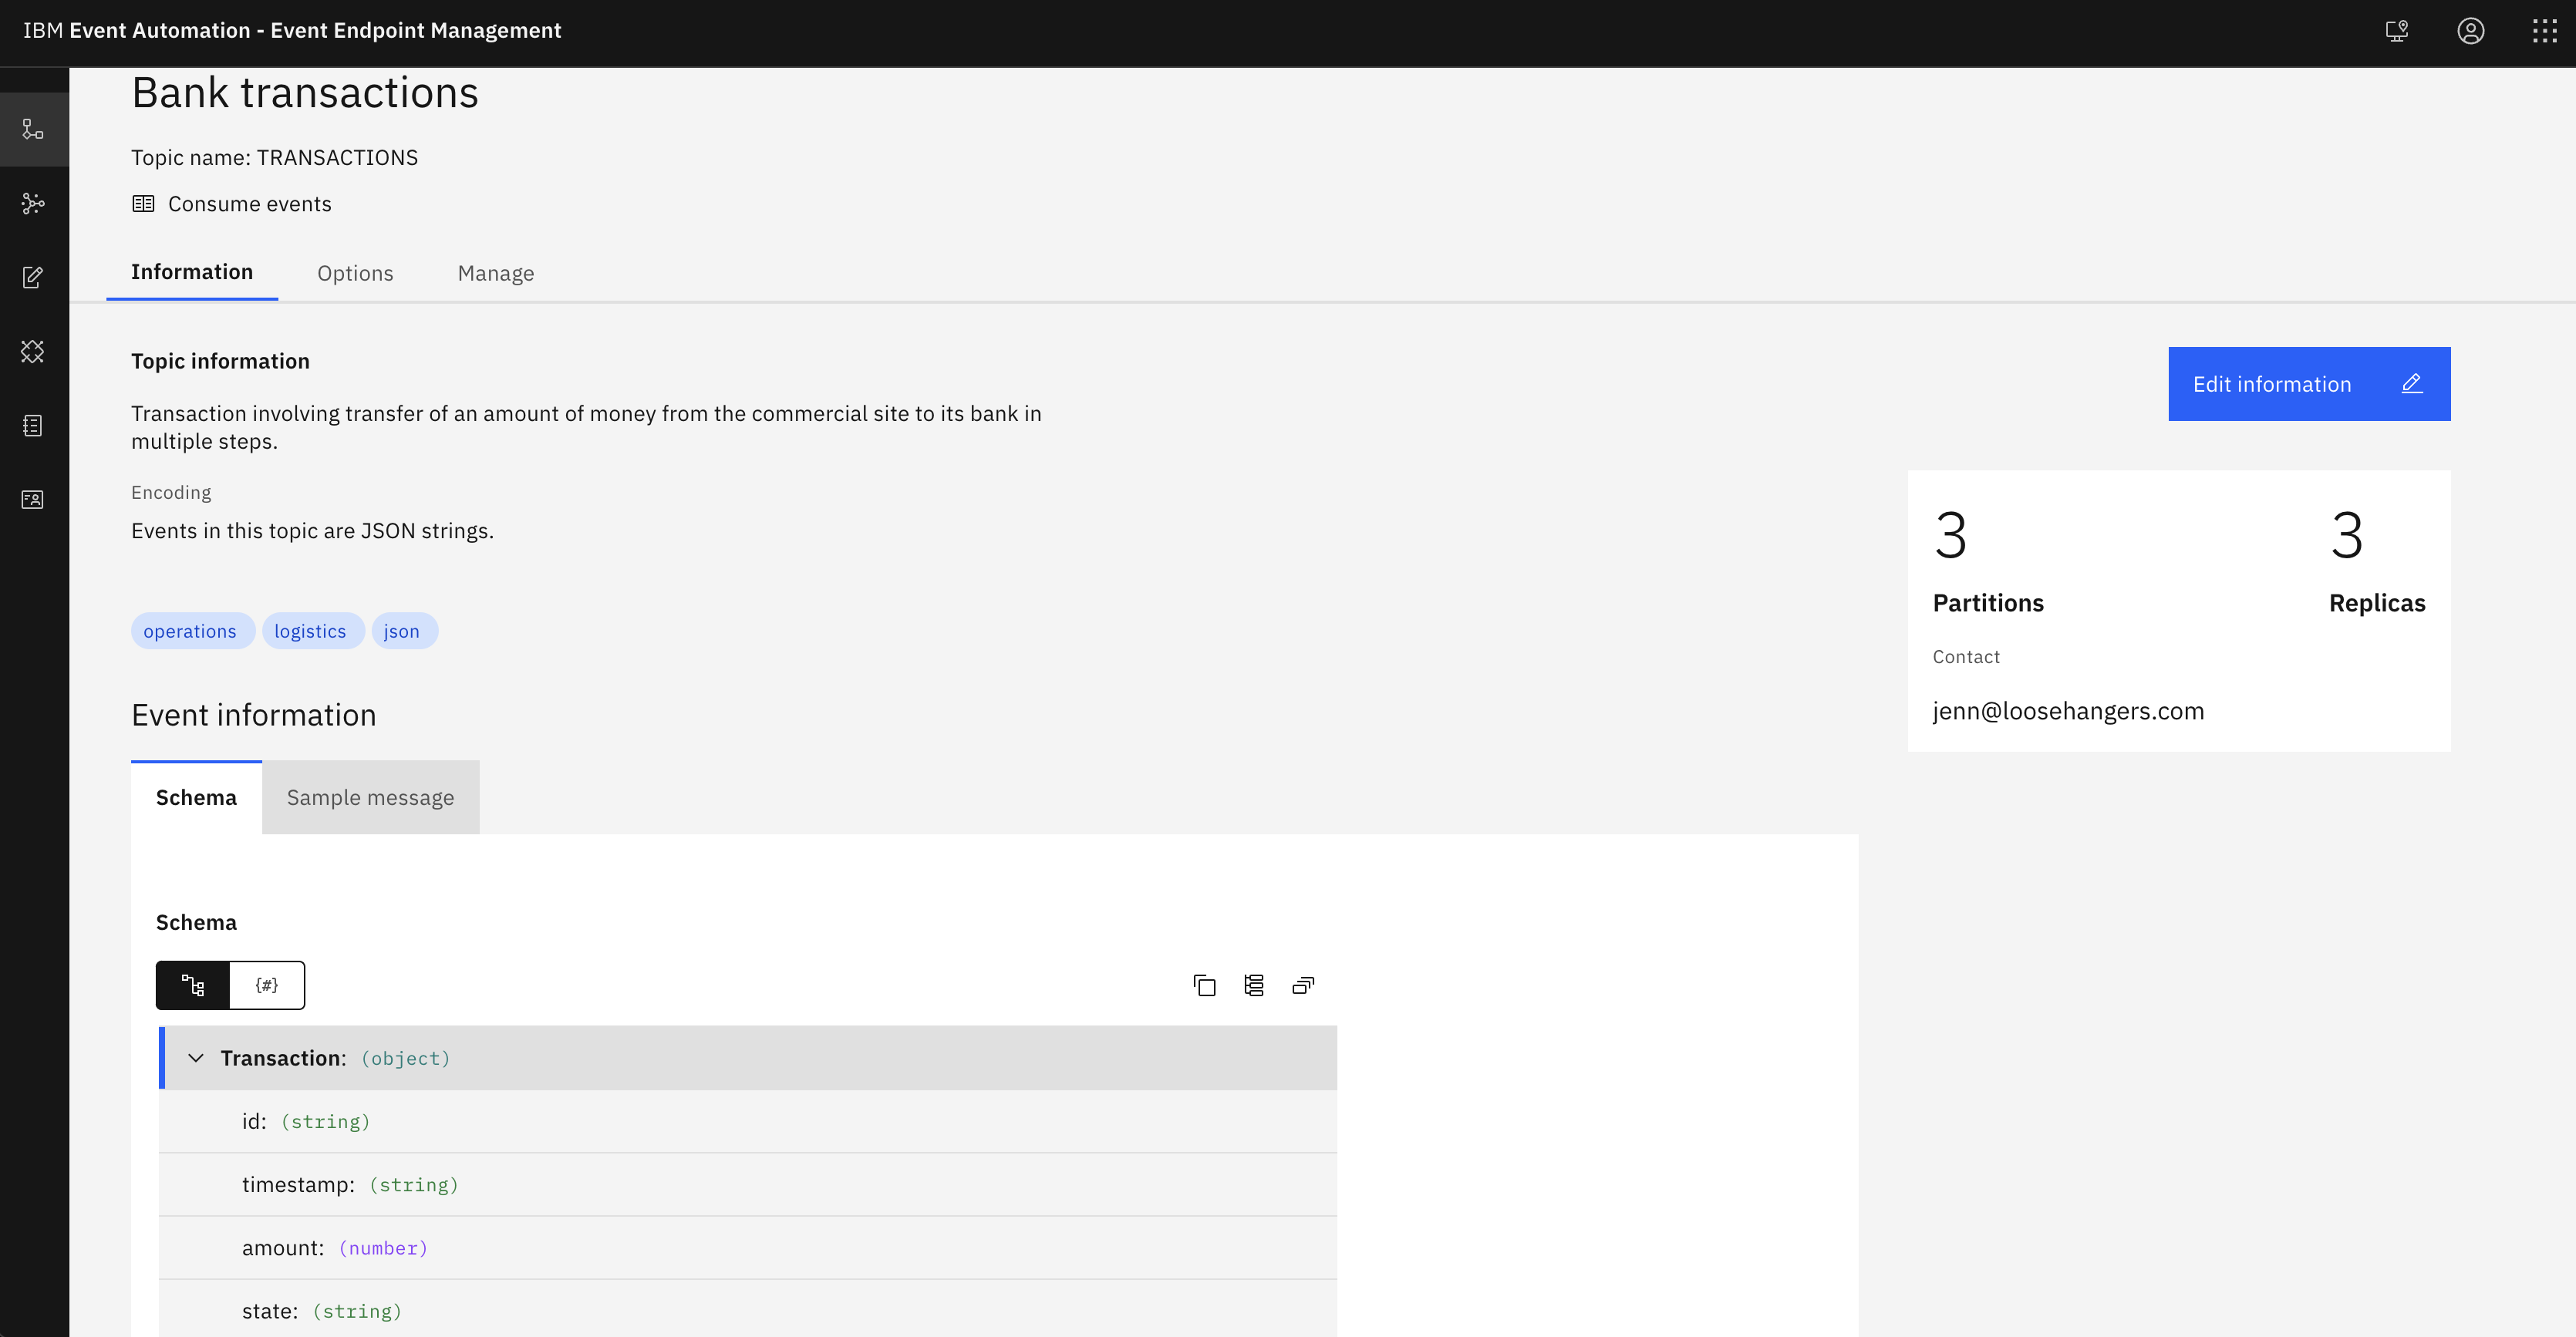Image resolution: width=2576 pixels, height=1337 pixels.
Task: Click the Event information heading
Action: pos(254,715)
